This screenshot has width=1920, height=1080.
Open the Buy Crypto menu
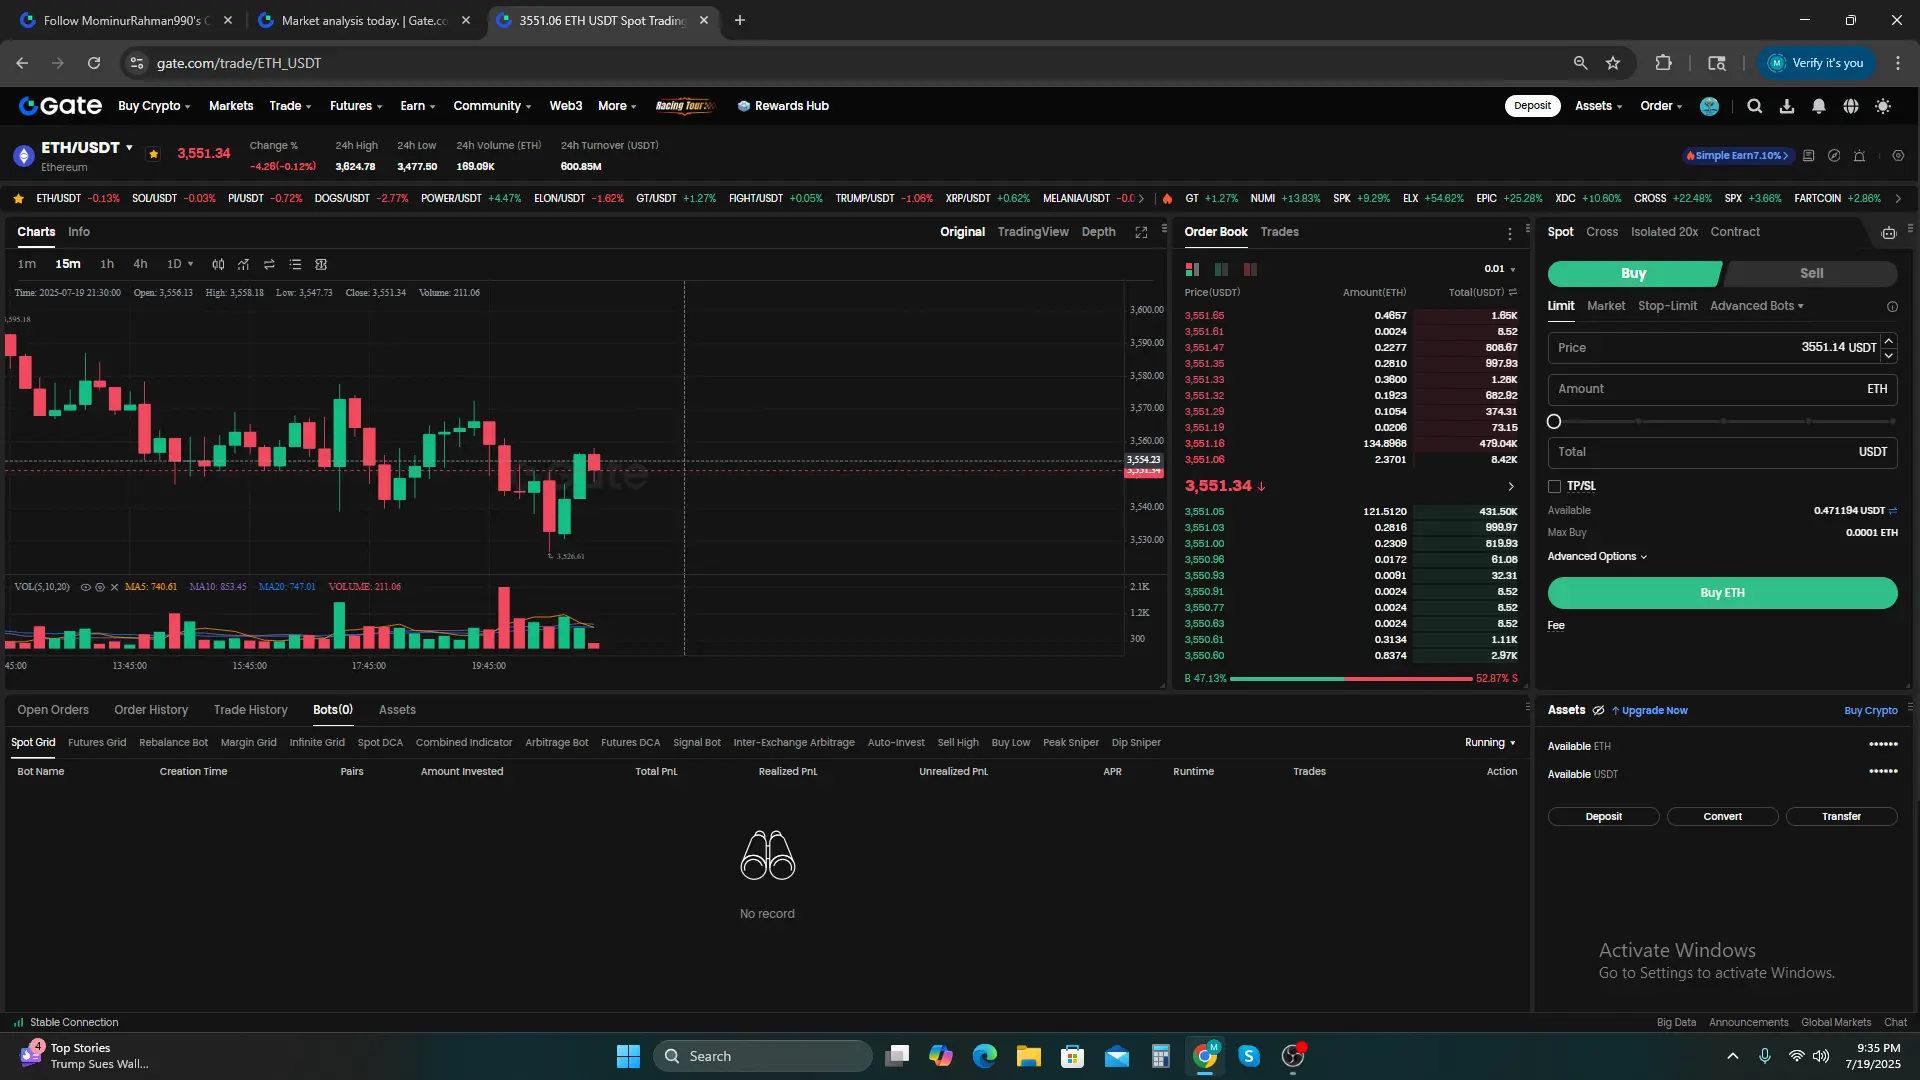[x=154, y=106]
